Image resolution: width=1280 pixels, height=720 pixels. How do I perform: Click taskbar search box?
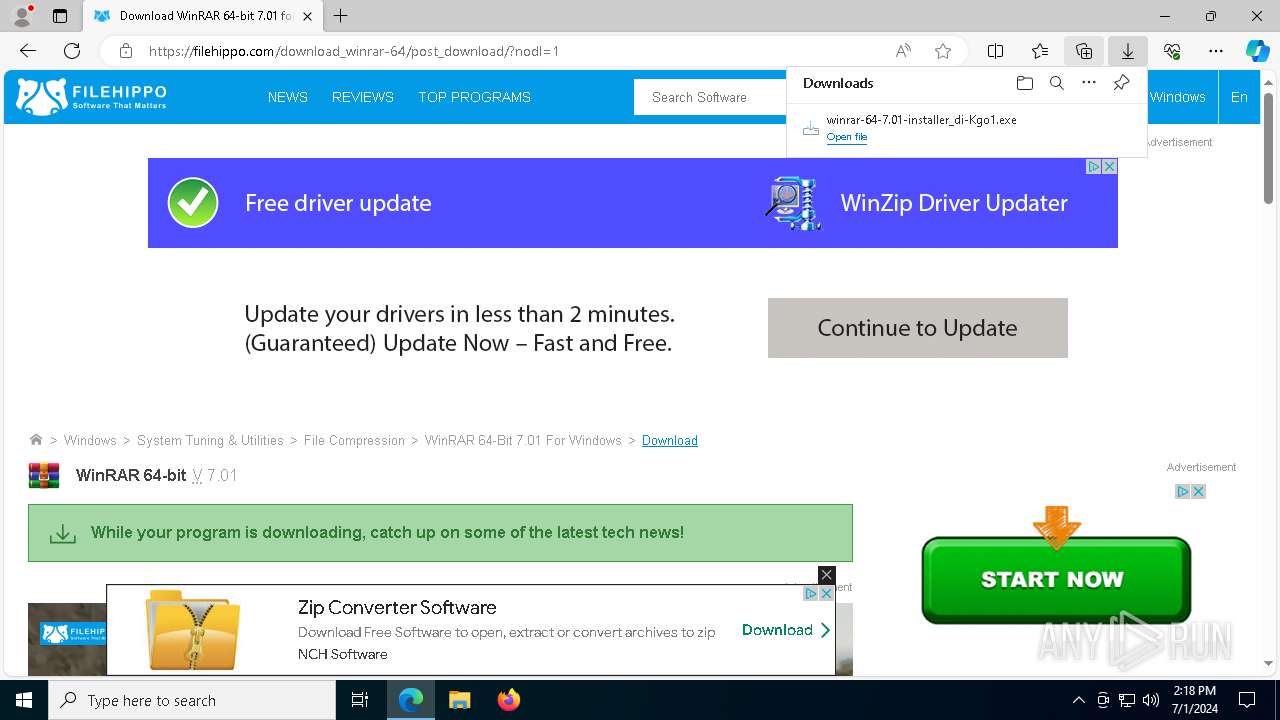pyautogui.click(x=192, y=700)
